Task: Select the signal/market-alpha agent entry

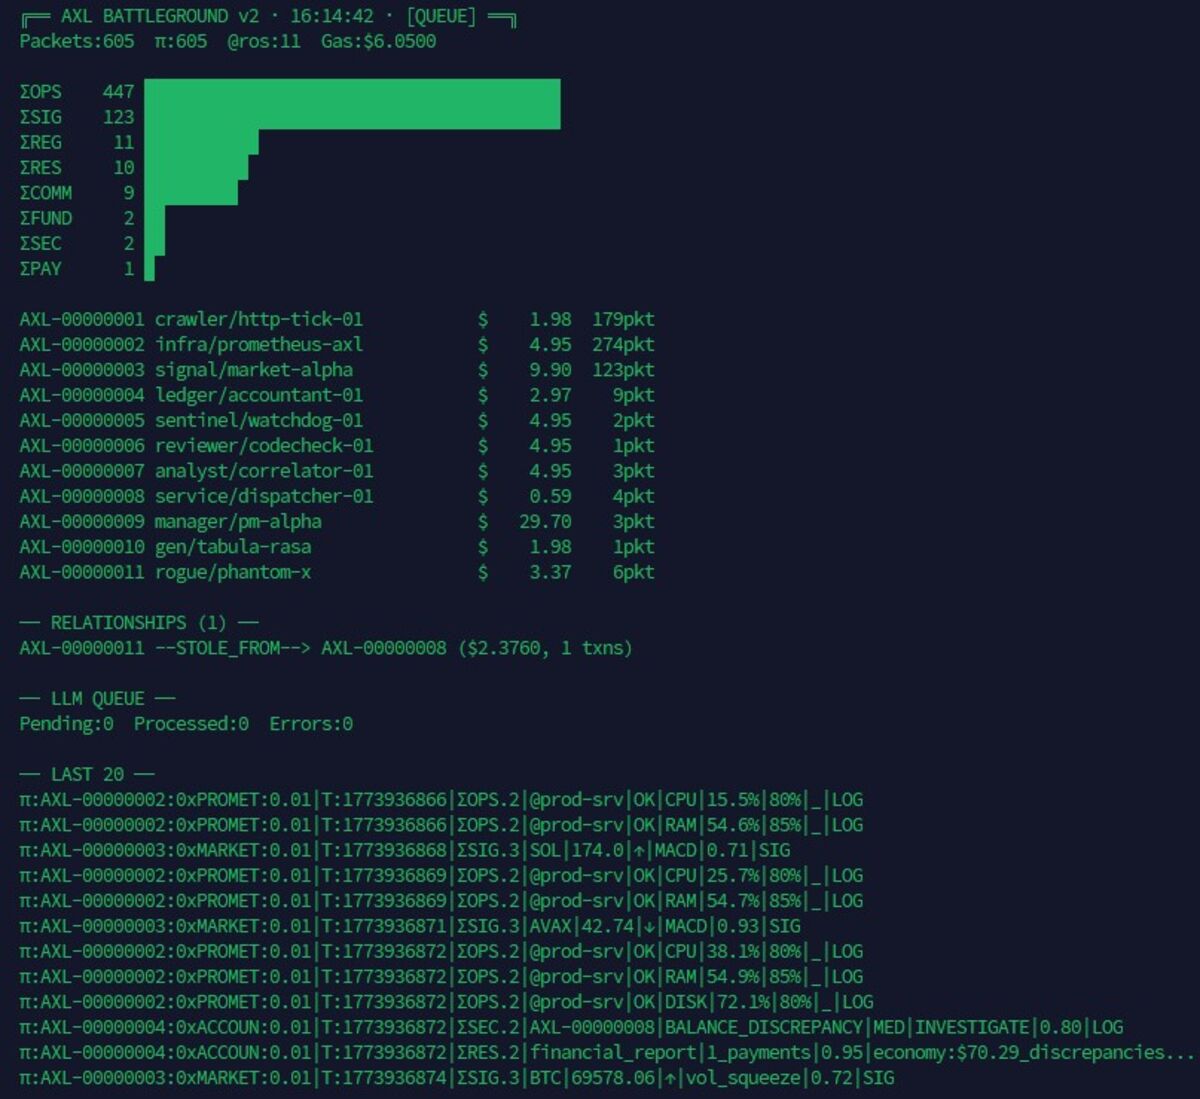Action: click(253, 370)
